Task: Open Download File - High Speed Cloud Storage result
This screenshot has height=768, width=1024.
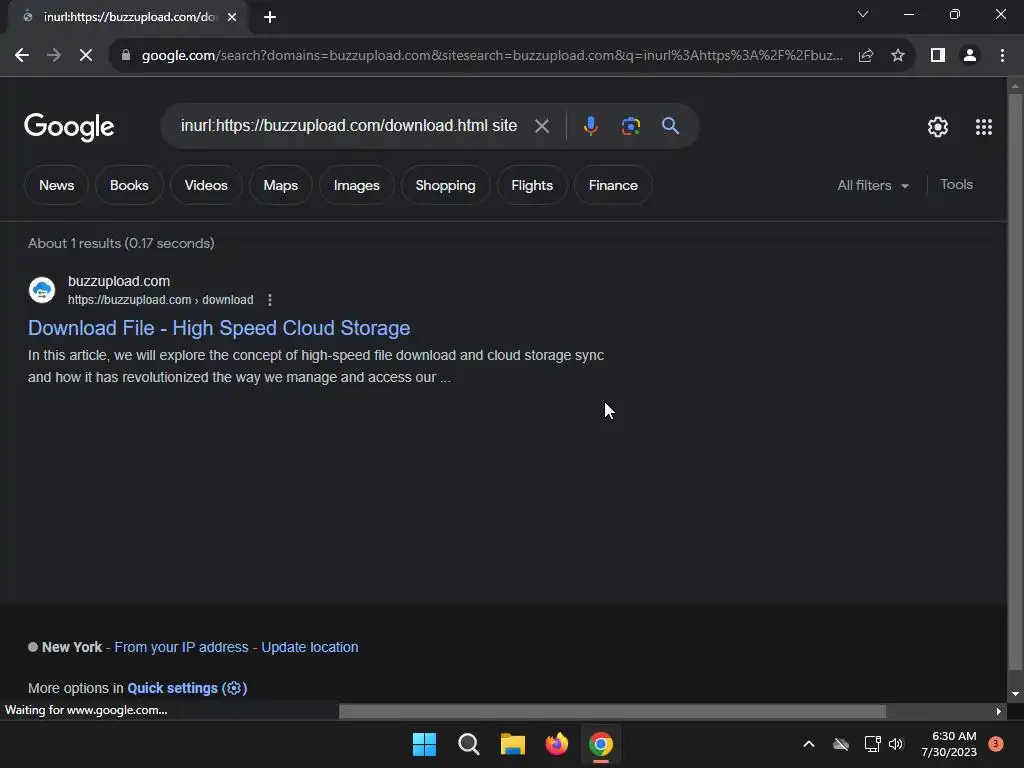Action: coord(219,328)
